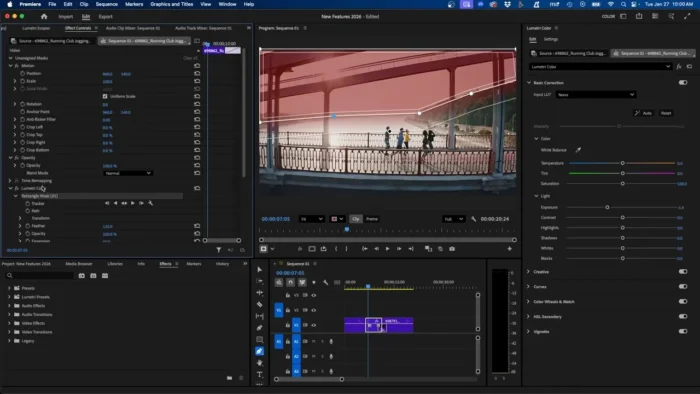700x394 pixels.
Task: Click the Auto button in Basic Correction
Action: pos(643,113)
